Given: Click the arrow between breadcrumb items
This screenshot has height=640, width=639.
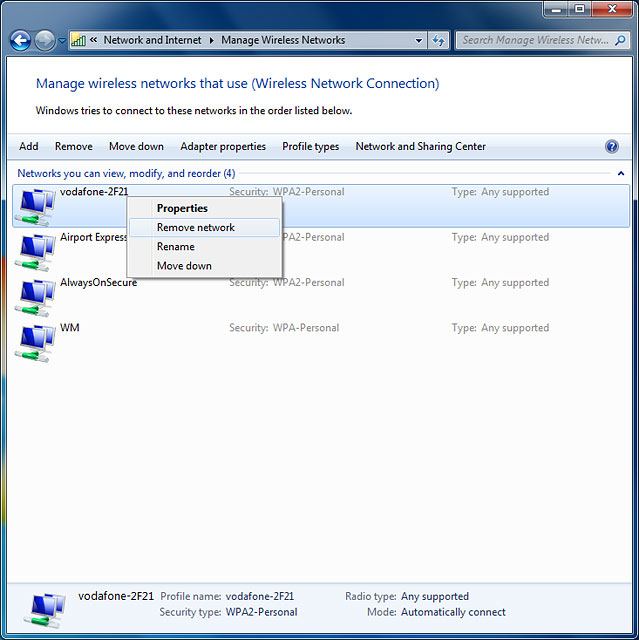Looking at the screenshot, I should click(x=211, y=40).
